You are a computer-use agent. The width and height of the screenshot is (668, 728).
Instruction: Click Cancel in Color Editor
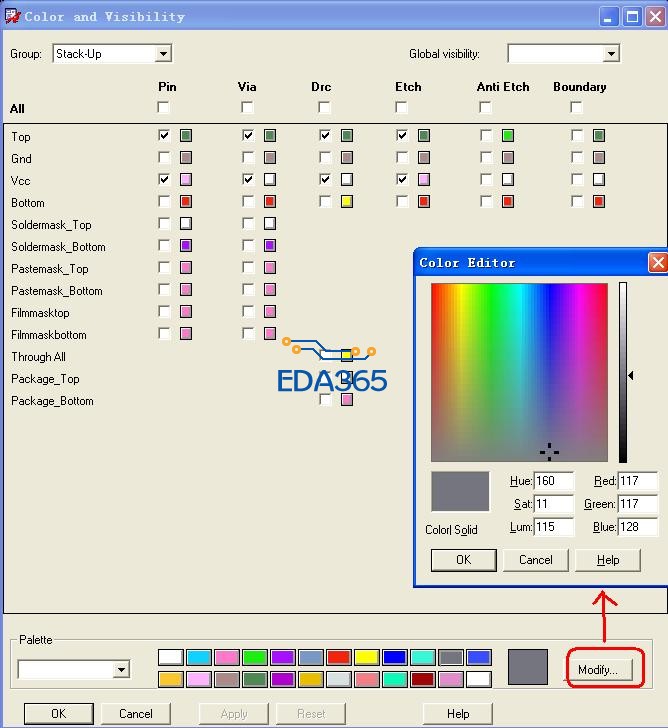point(536,560)
